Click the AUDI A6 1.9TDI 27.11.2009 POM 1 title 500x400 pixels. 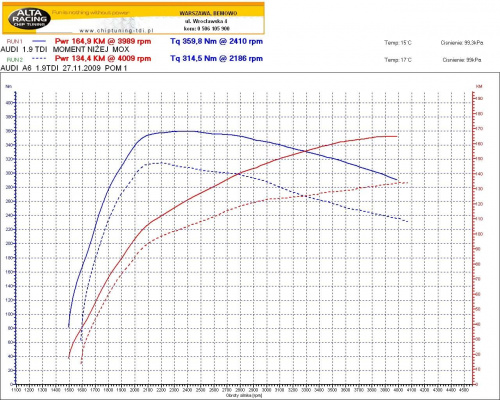(64, 68)
